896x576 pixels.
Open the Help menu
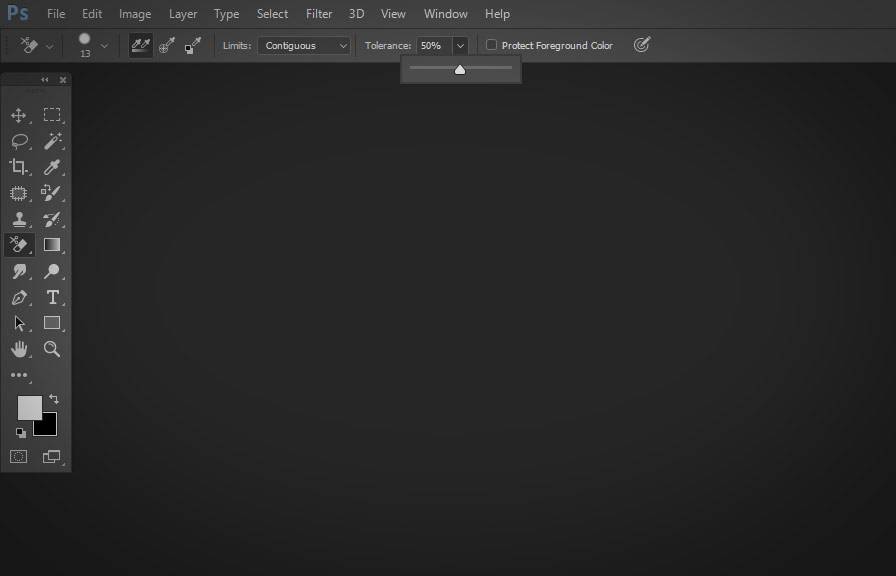pyautogui.click(x=497, y=14)
